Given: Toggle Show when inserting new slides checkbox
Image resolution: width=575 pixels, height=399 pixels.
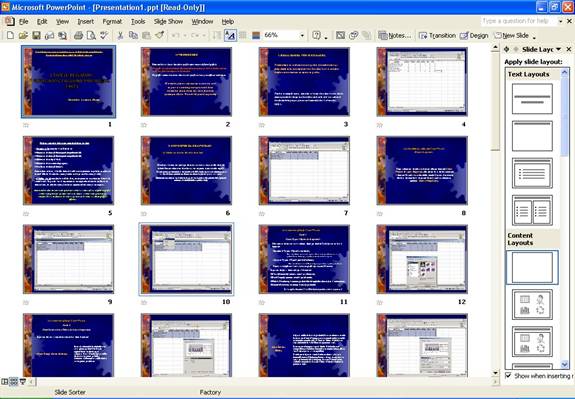Looking at the screenshot, I should point(508,375).
